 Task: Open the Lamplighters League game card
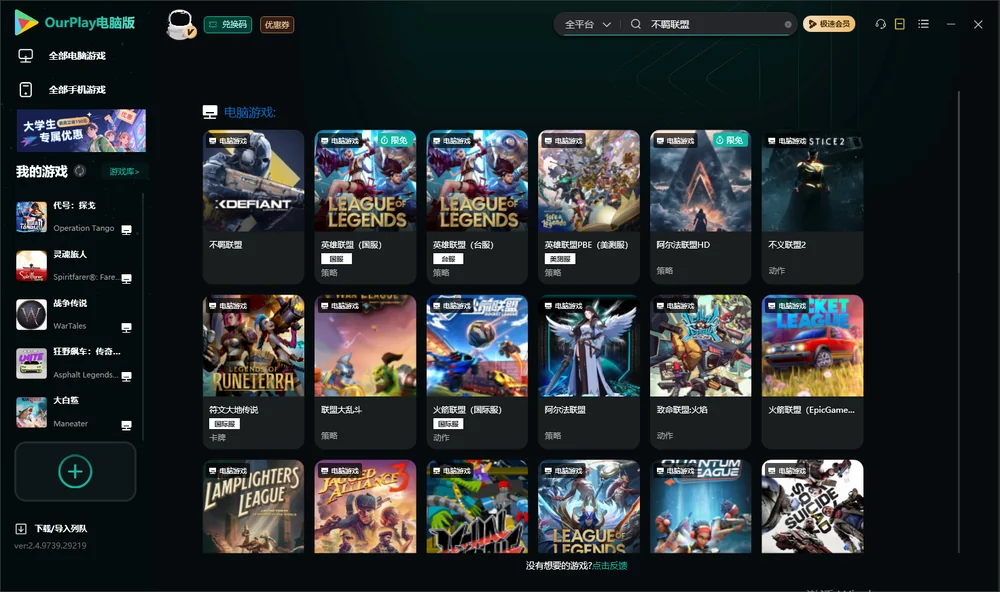(253, 507)
